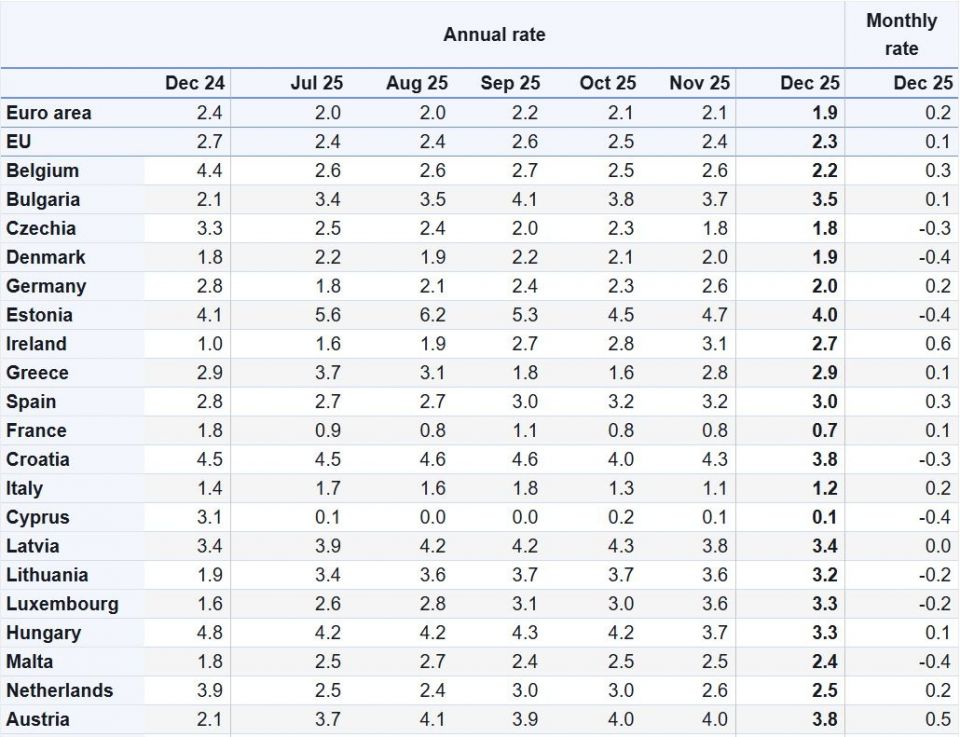The width and height of the screenshot is (960, 737).
Task: Click the Nov 25 column header
Action: [699, 84]
